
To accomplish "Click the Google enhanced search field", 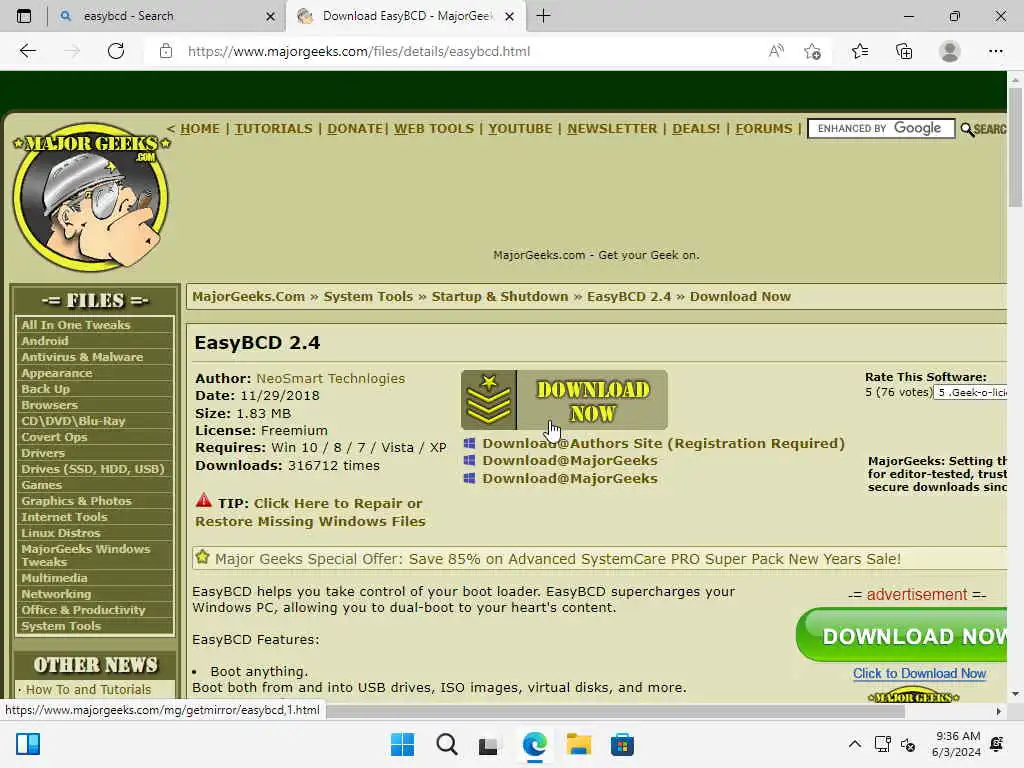I will click(881, 129).
